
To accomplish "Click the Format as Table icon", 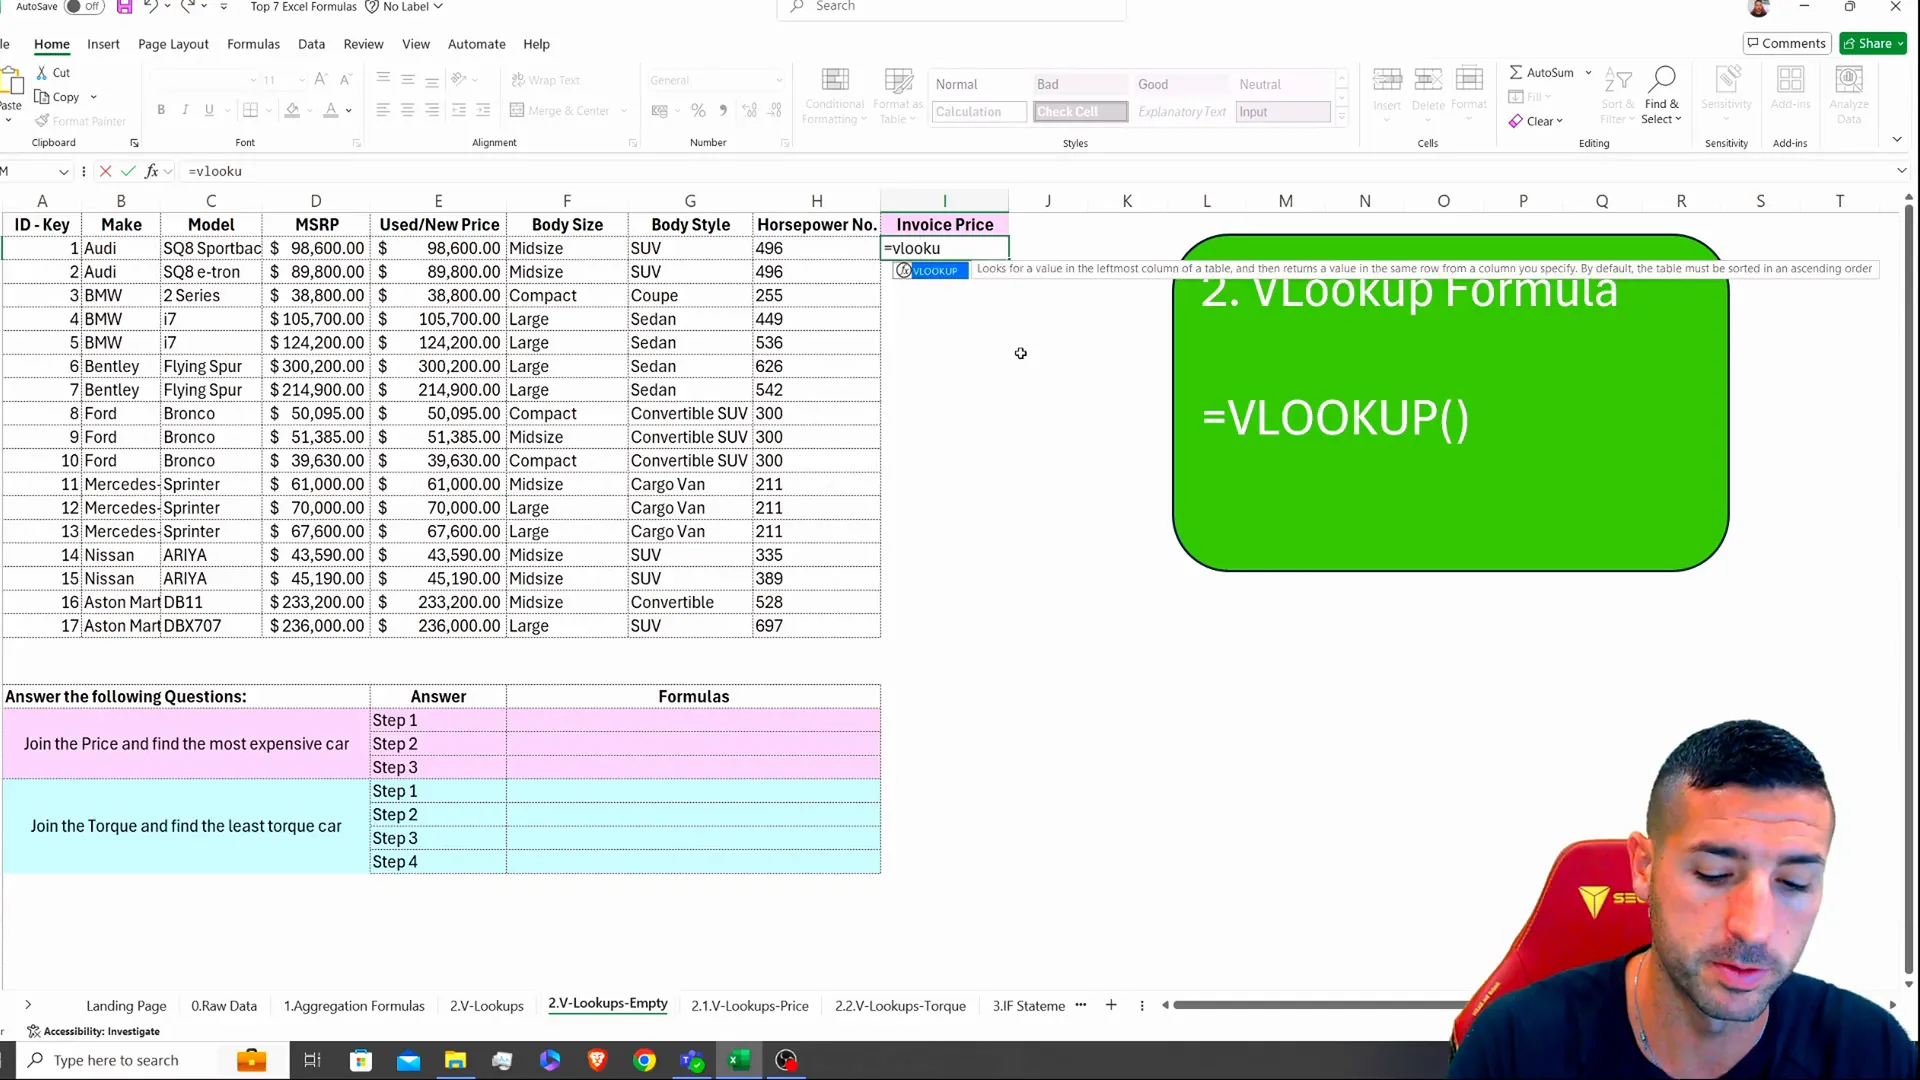I will pyautogui.click(x=901, y=94).
